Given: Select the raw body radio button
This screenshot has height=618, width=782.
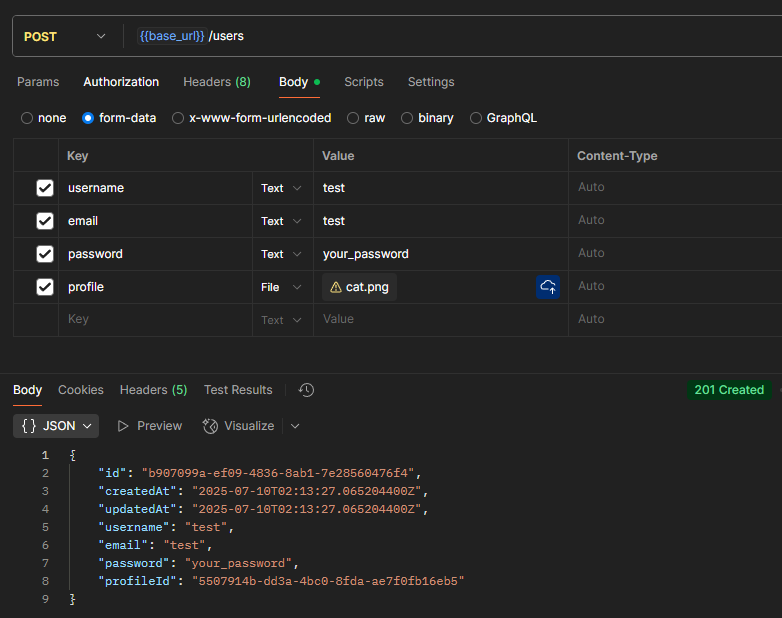Looking at the screenshot, I should (x=353, y=118).
